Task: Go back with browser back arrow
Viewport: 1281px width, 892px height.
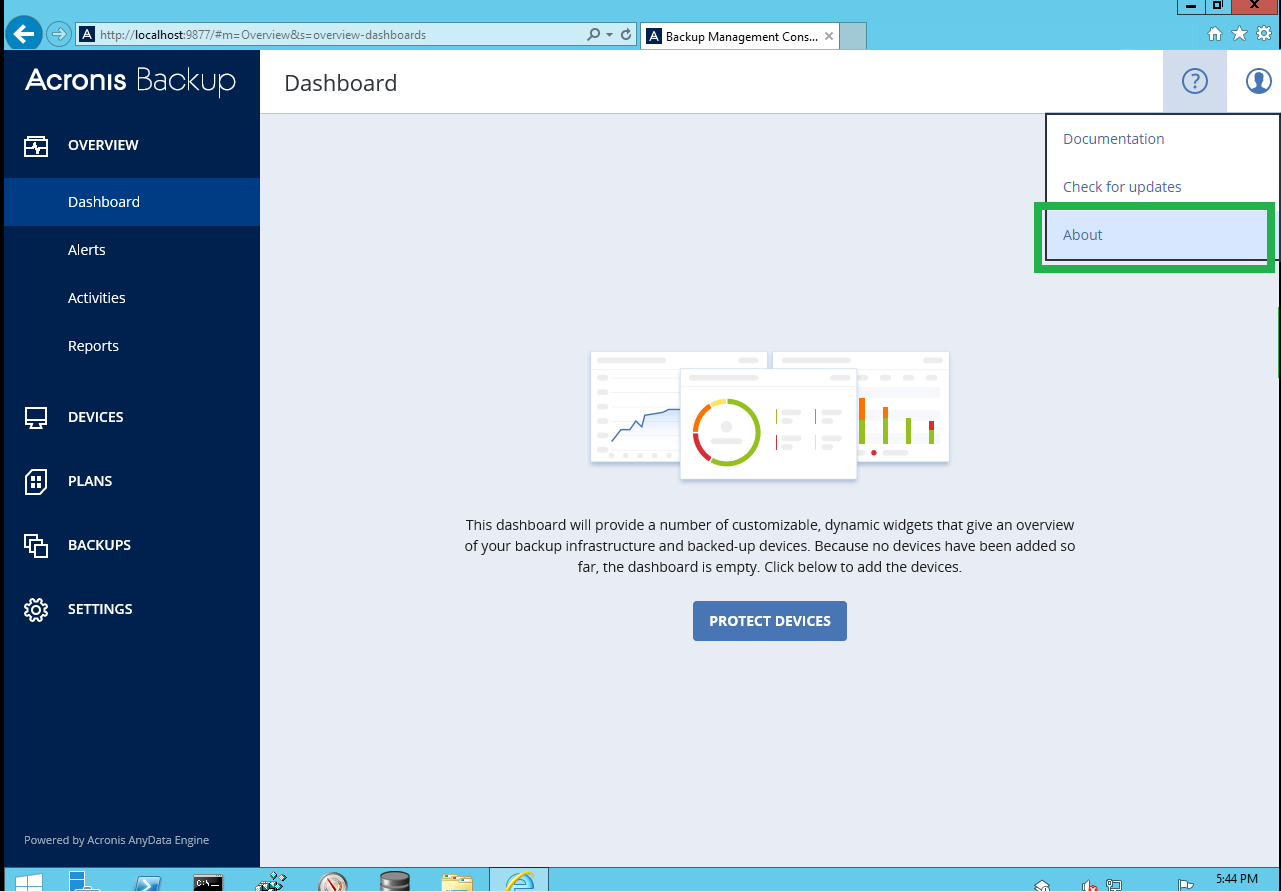Action: pos(24,34)
